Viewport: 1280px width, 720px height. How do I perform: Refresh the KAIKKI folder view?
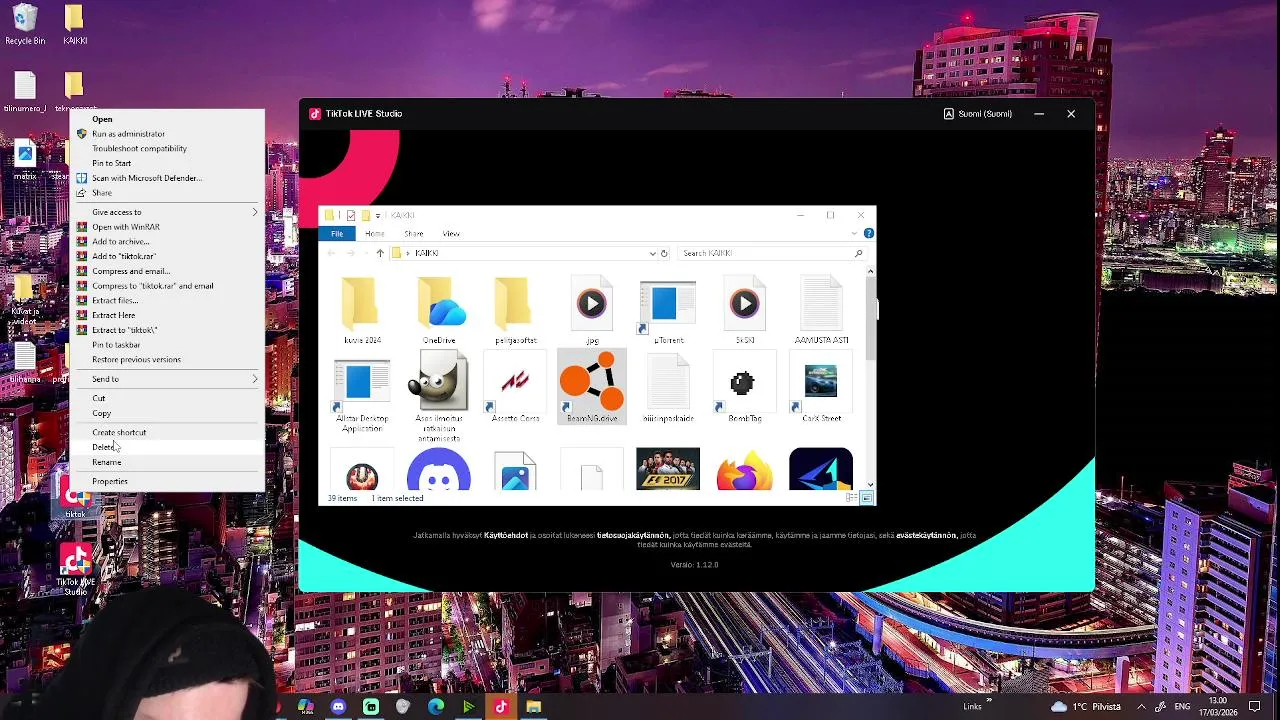(664, 253)
